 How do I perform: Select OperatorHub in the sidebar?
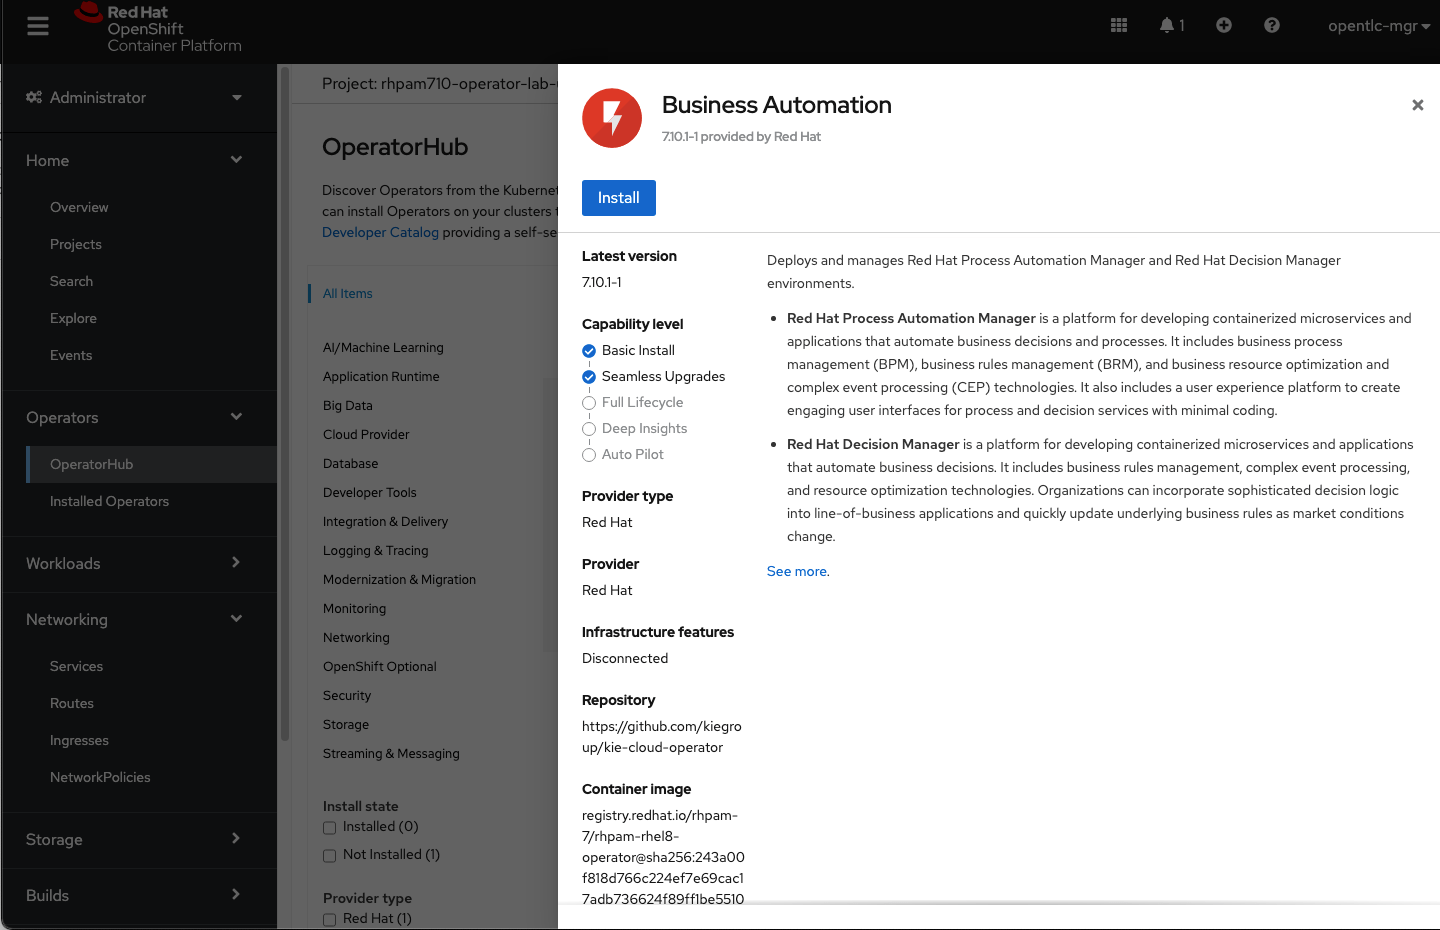click(152, 464)
